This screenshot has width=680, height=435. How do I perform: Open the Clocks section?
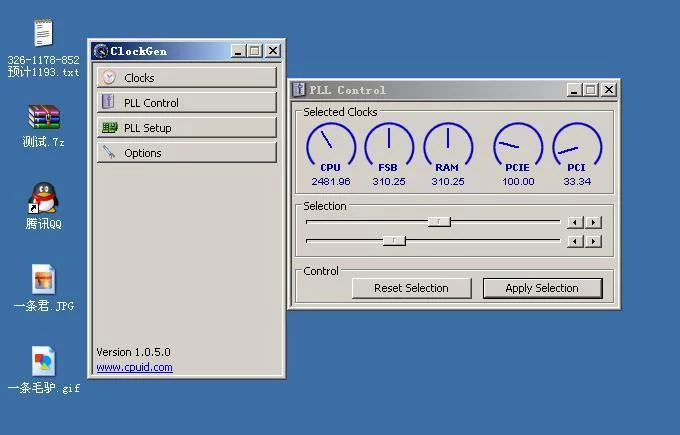tap(186, 78)
